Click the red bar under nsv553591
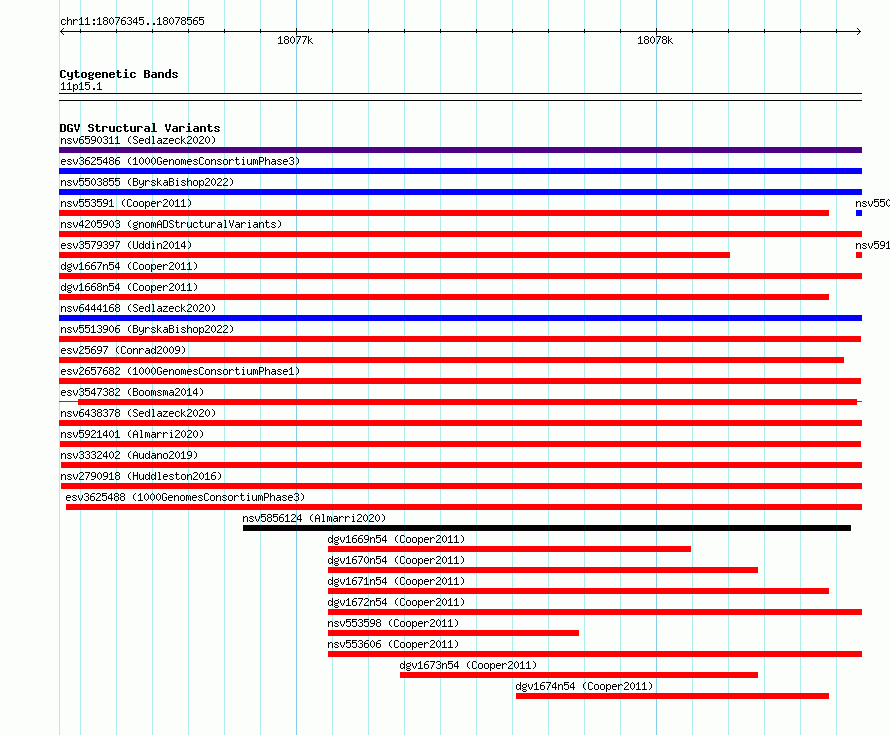This screenshot has height=735, width=890. [444, 213]
